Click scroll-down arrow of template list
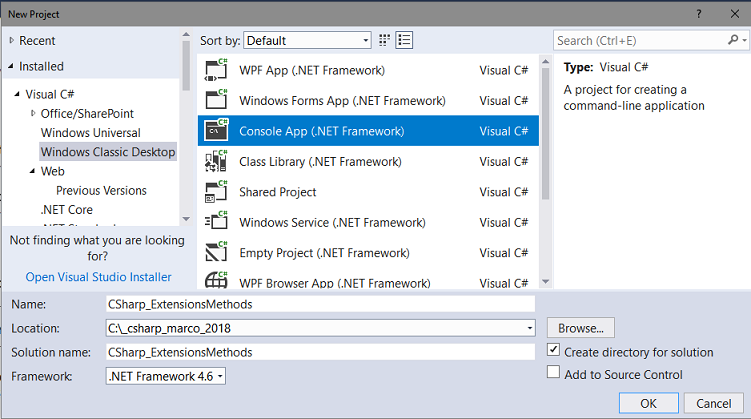Screen dimensions: 751x419 pos(546,282)
